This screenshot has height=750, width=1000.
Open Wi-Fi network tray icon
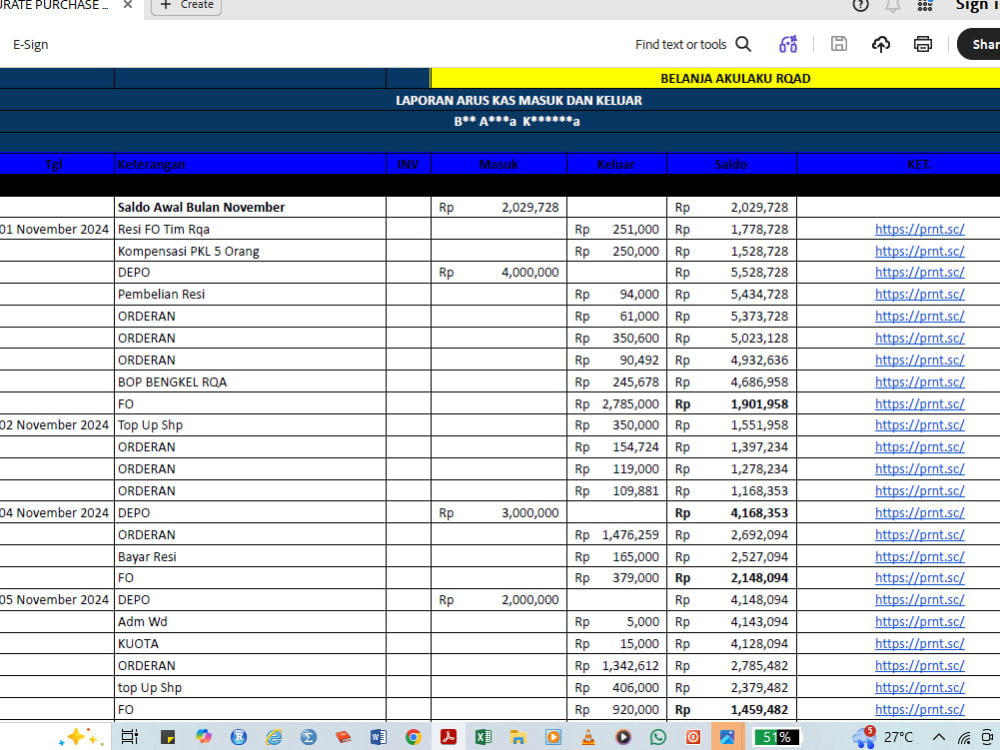964,738
